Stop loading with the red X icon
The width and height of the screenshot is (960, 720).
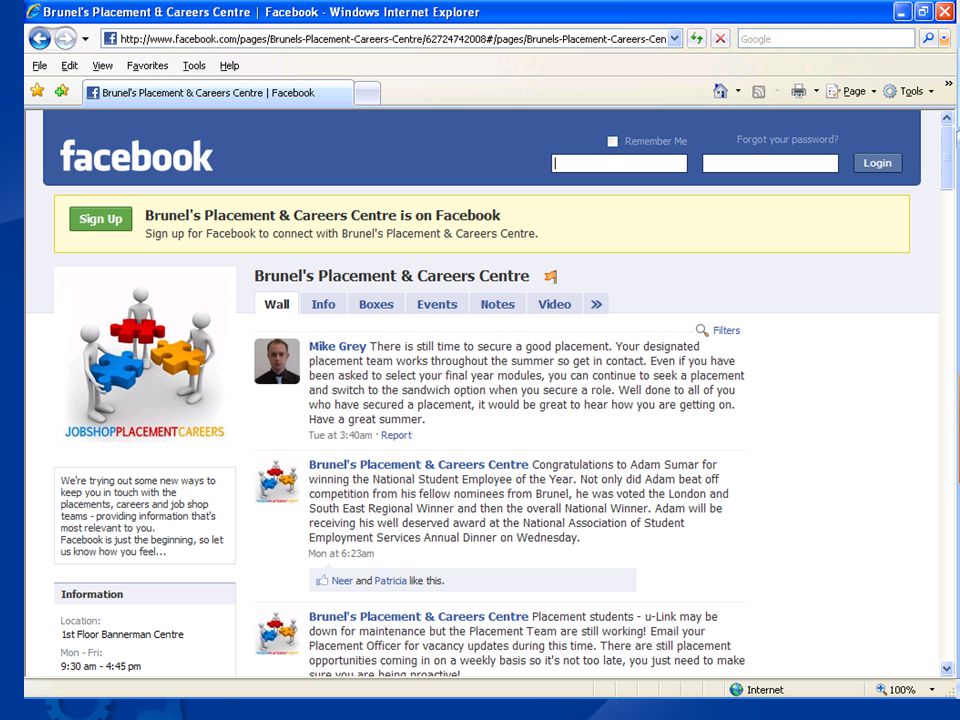click(x=721, y=39)
